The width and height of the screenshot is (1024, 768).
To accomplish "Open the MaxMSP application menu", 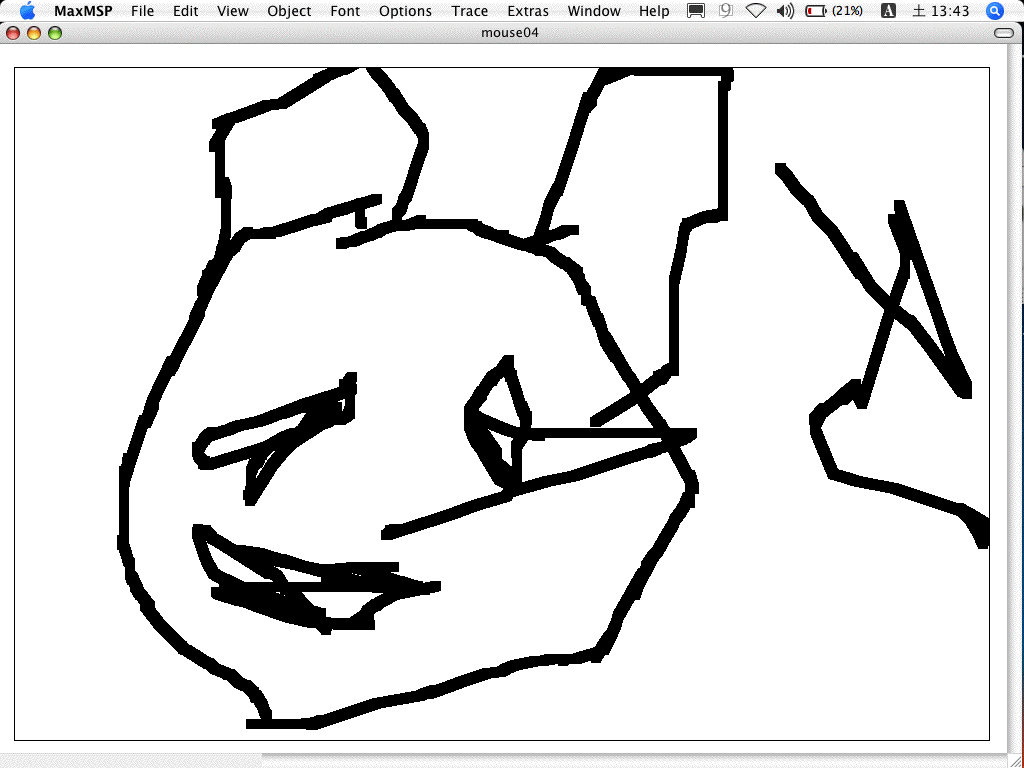I will (83, 11).
